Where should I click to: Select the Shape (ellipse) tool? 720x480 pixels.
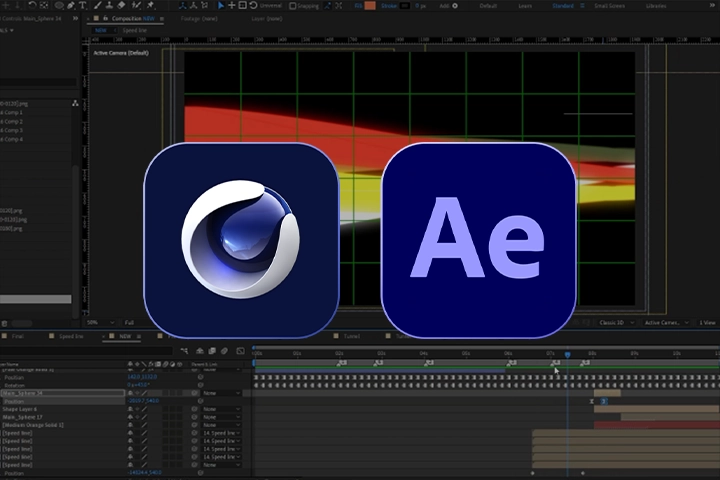click(59, 5)
